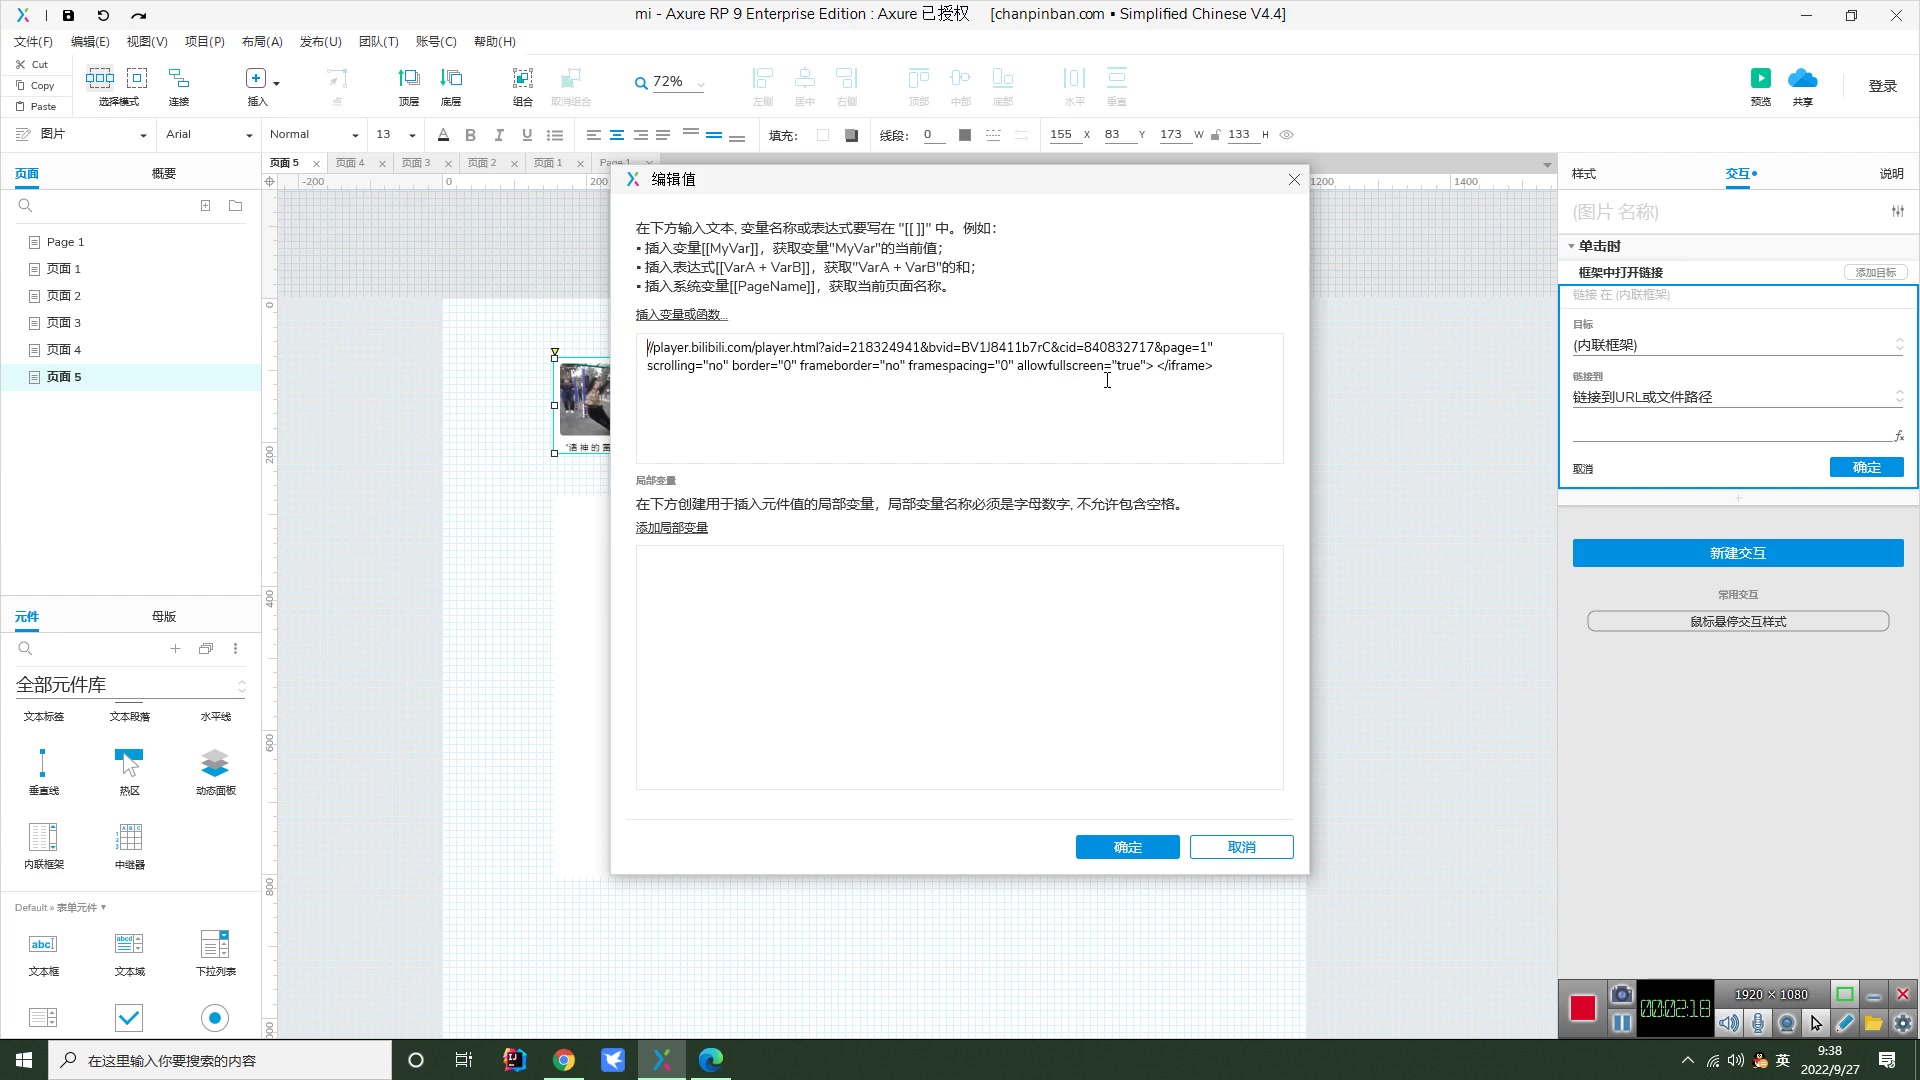Toggle bold formatting in the toolbar

(471, 135)
